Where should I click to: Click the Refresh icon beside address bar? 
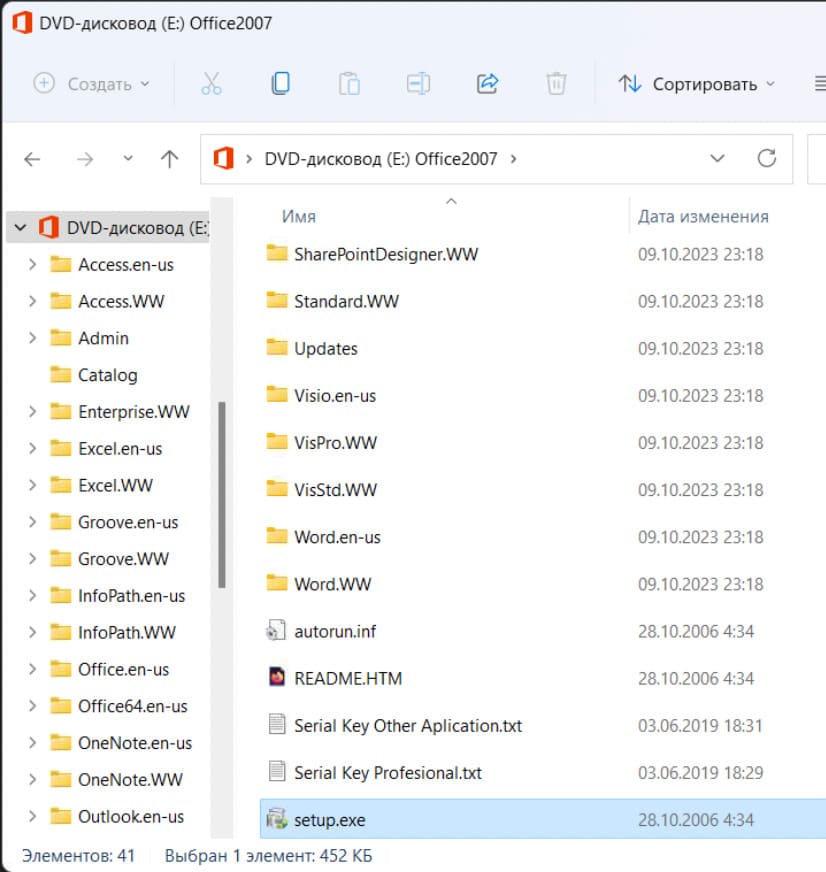pyautogui.click(x=767, y=158)
